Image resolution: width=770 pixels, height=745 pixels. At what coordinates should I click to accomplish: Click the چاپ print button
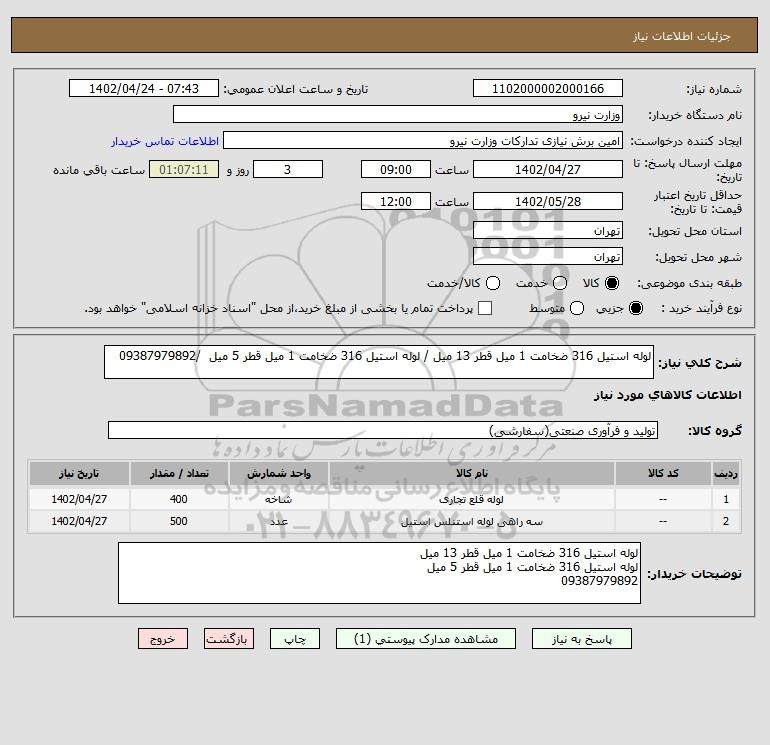point(295,638)
